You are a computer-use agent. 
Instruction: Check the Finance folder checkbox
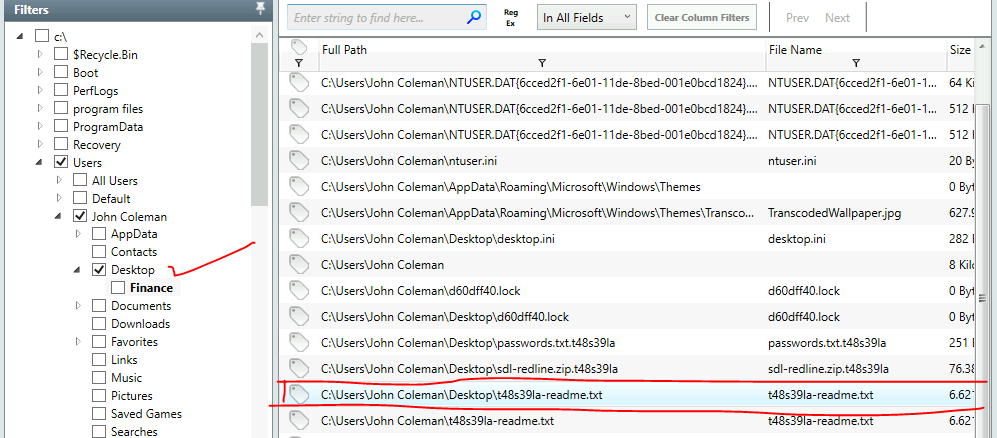[x=118, y=288]
